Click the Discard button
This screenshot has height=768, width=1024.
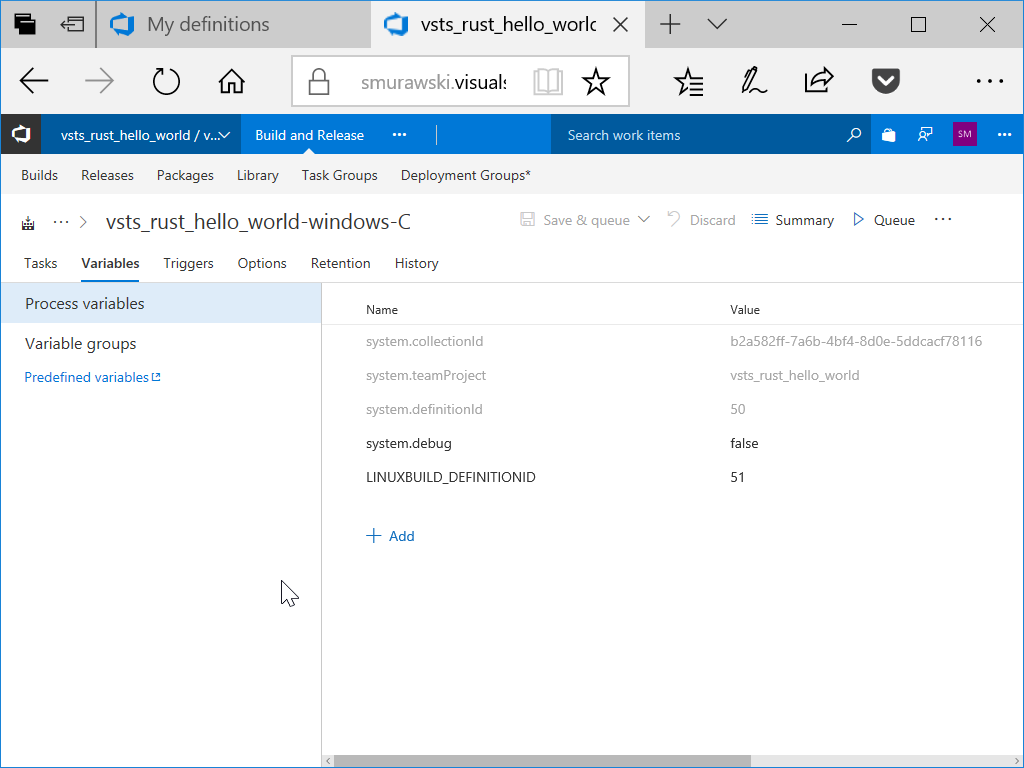coord(701,220)
